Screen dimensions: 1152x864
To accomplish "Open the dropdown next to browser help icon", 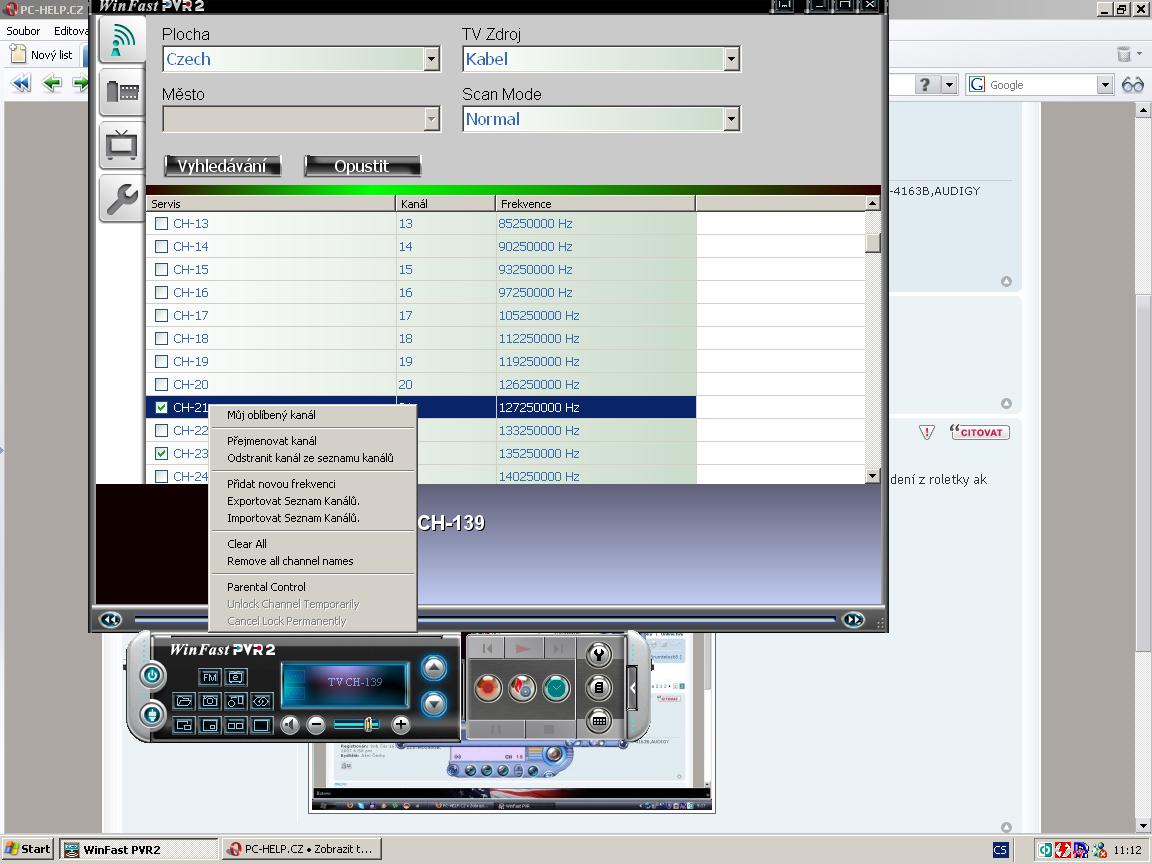I will click(x=949, y=85).
